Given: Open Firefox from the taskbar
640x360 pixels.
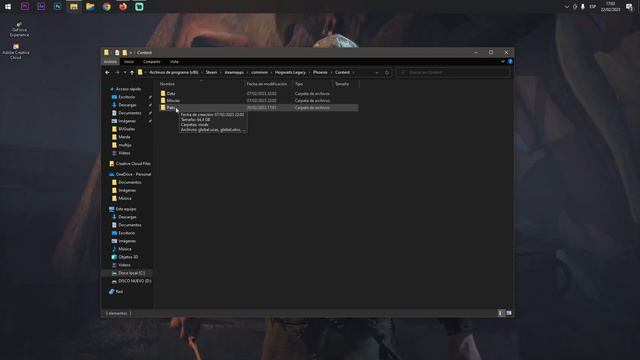Looking at the screenshot, I should point(123,7).
